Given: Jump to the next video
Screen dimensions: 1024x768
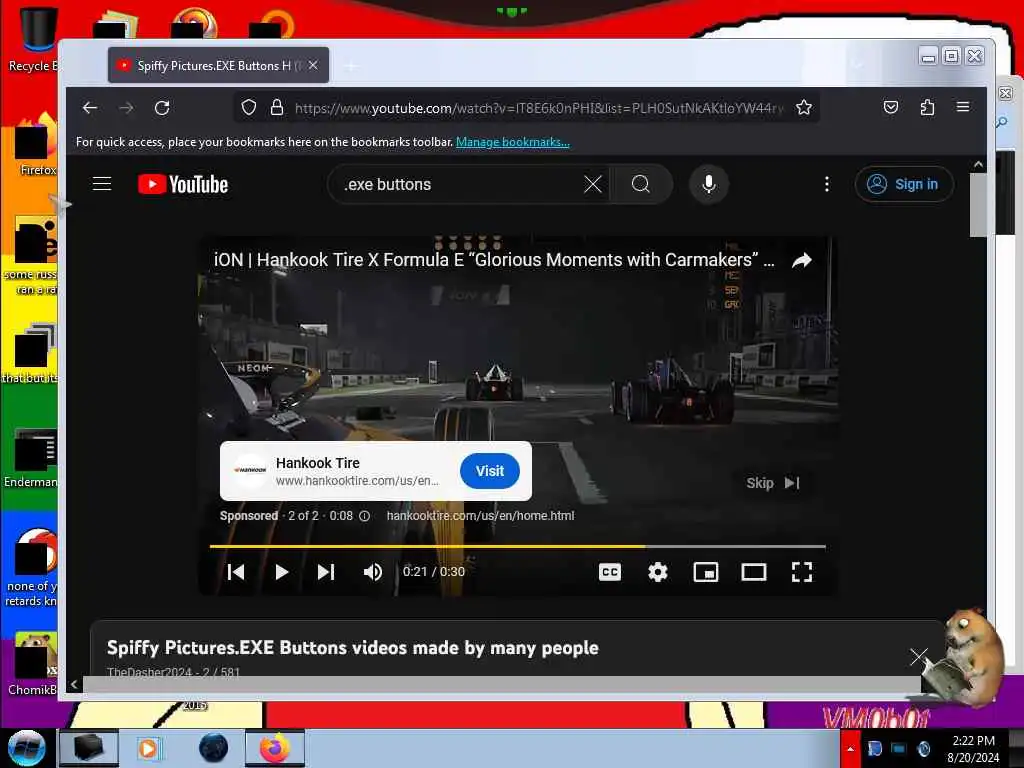Looking at the screenshot, I should pos(326,572).
